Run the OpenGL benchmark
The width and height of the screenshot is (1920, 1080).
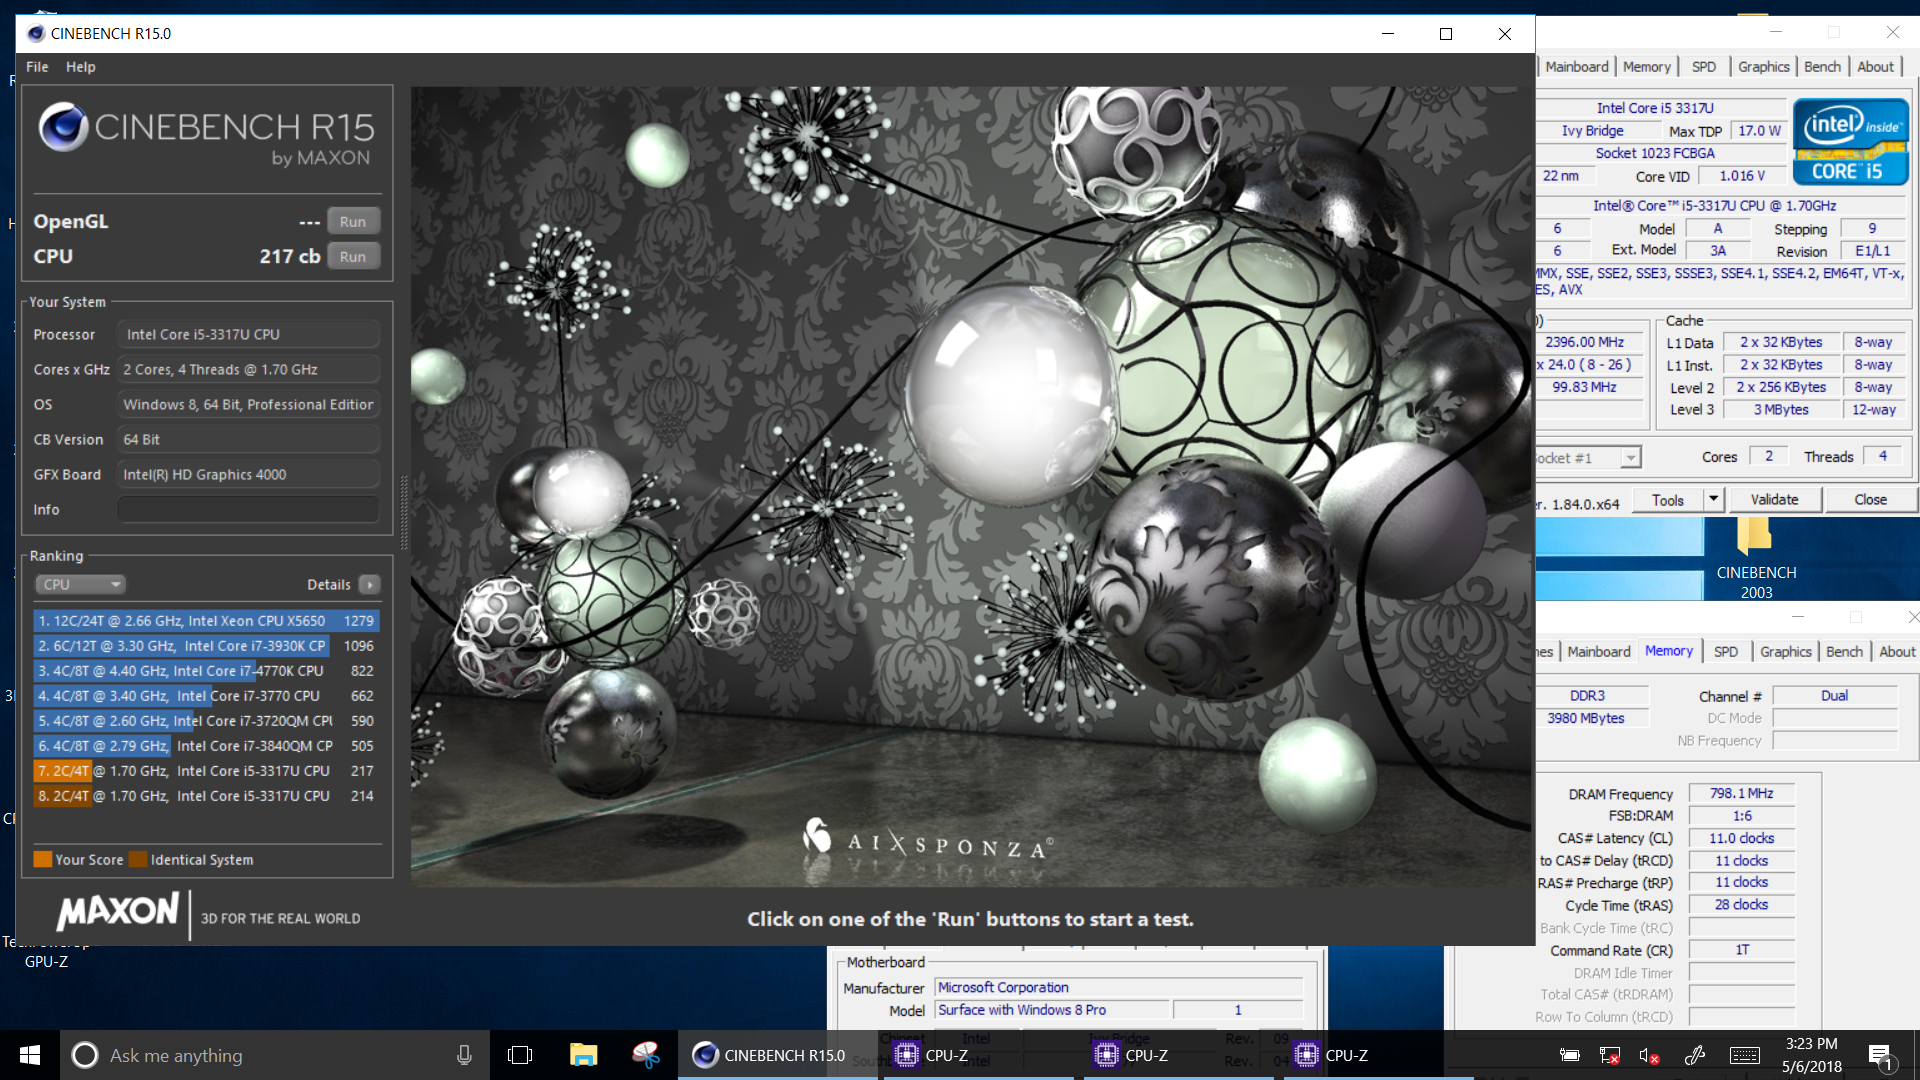(x=353, y=222)
